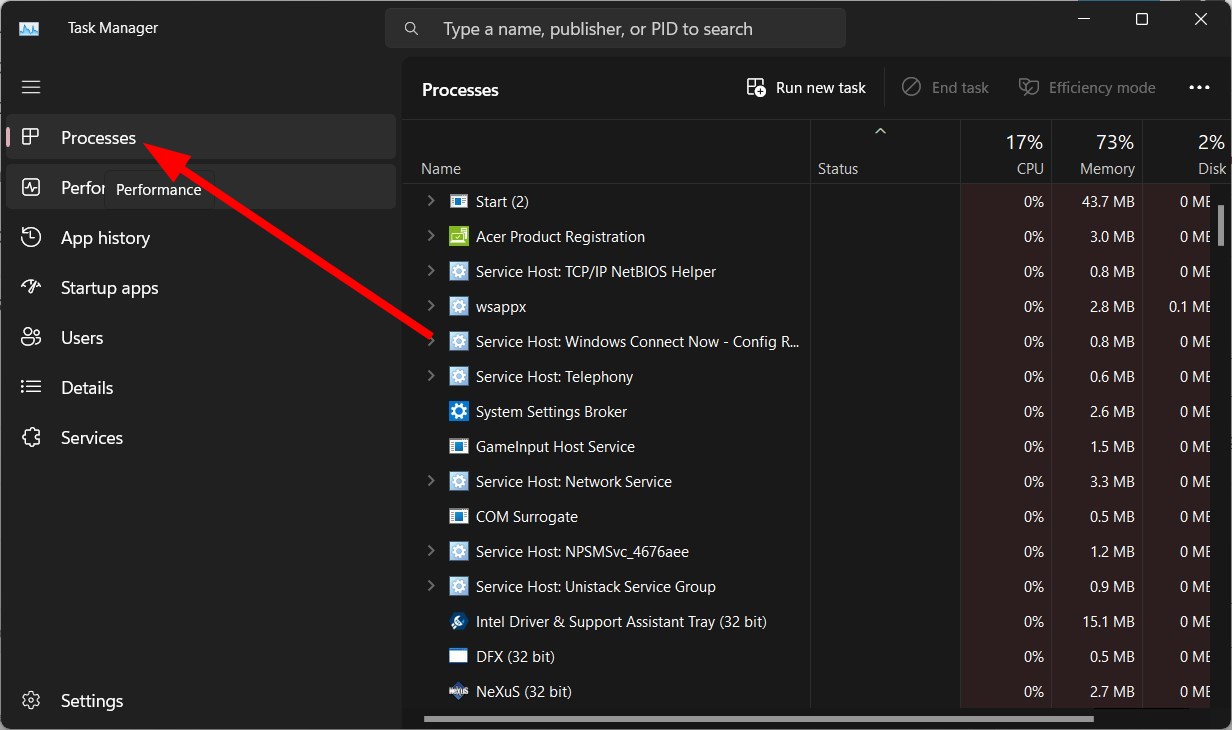Expand the Start (2) process group

431,201
